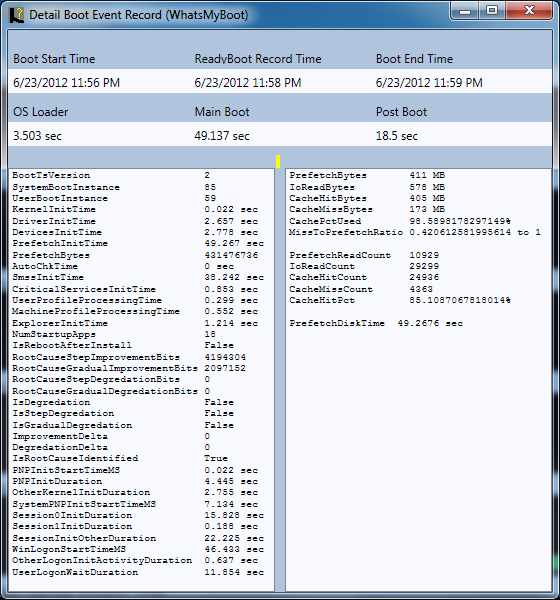Select the ImprovementDelta row

(x=111, y=437)
